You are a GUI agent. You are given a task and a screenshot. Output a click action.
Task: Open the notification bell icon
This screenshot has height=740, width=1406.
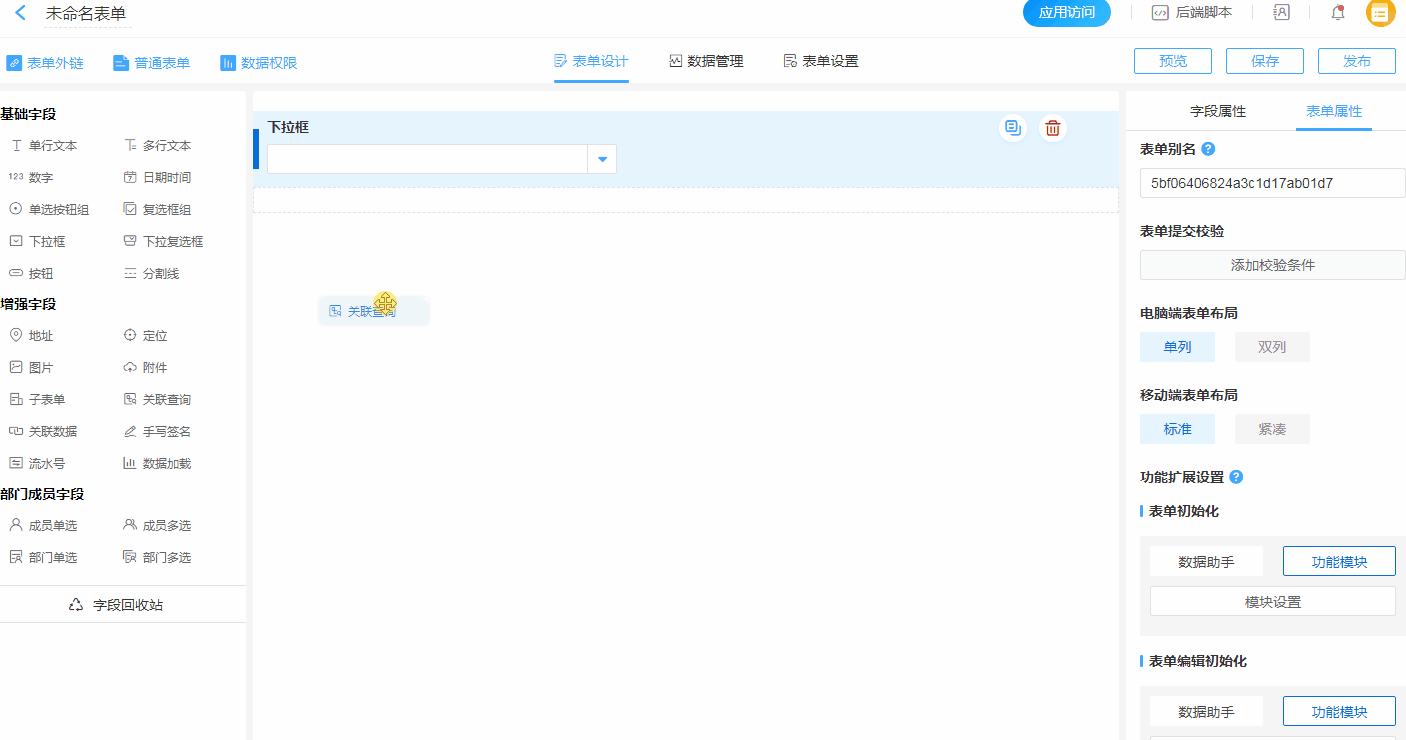pos(1337,13)
